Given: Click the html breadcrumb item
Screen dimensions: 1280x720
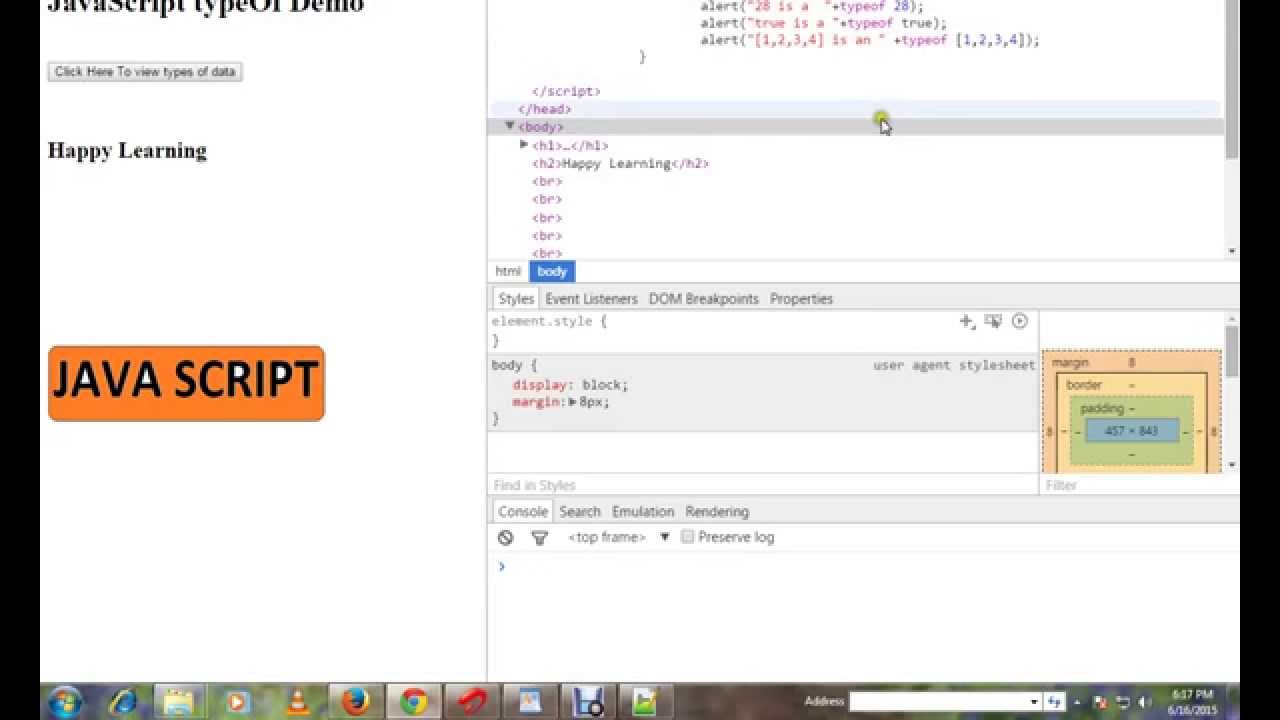Looking at the screenshot, I should pyautogui.click(x=508, y=271).
